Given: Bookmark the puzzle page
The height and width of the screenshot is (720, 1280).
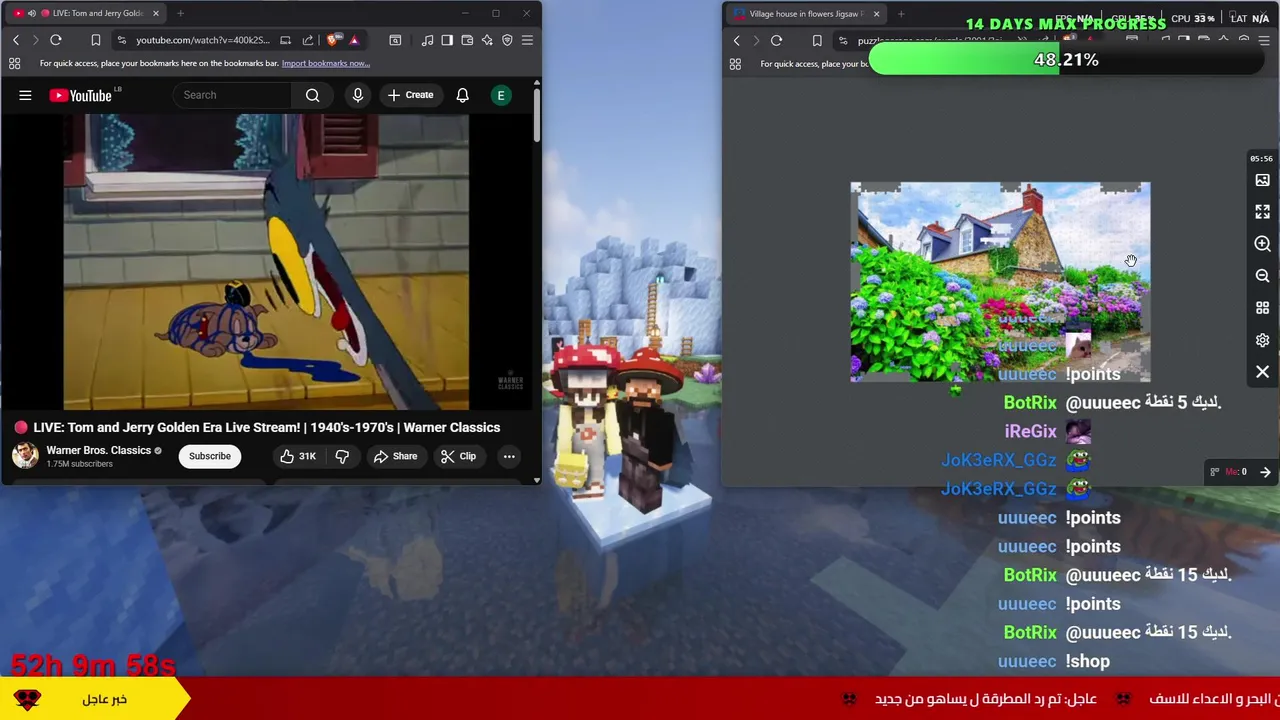Looking at the screenshot, I should coord(817,41).
